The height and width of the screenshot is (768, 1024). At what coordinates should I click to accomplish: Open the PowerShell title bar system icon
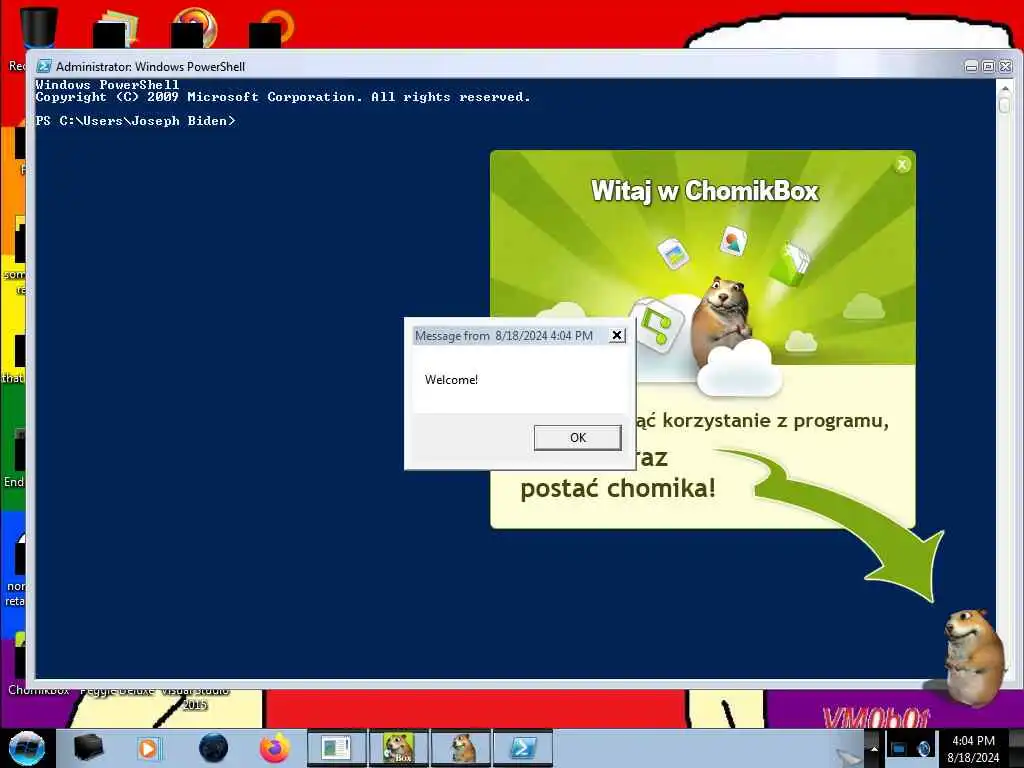(x=44, y=66)
